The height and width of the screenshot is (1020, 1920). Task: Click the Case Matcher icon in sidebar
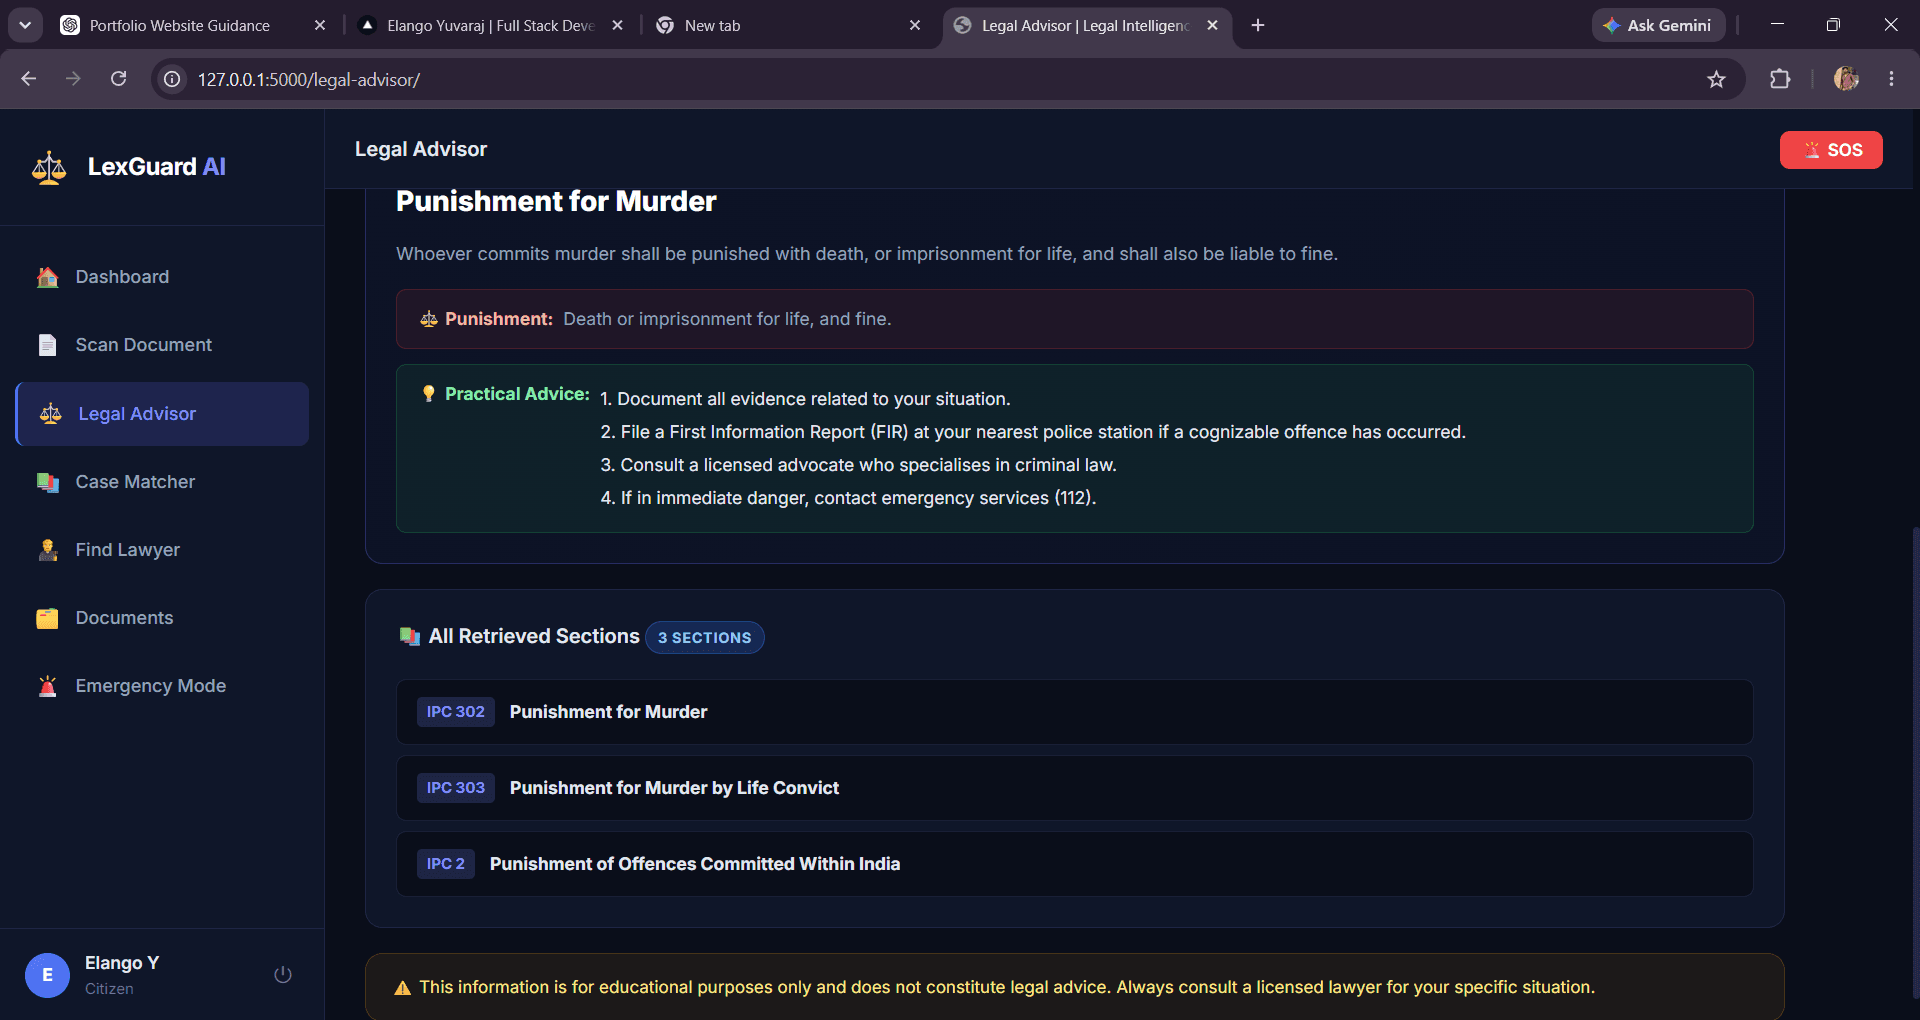pyautogui.click(x=47, y=482)
